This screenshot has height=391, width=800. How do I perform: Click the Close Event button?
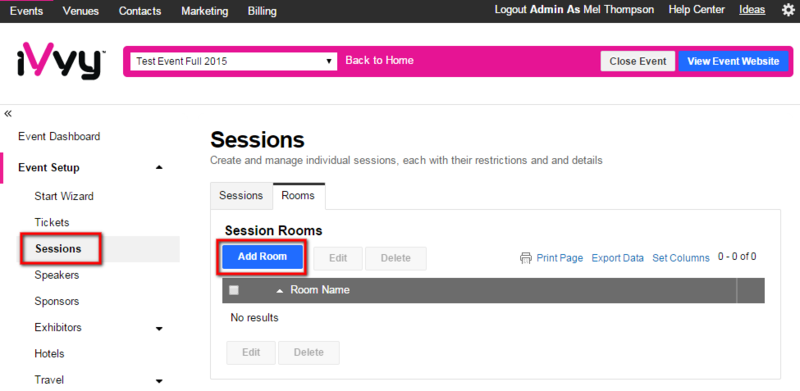click(638, 61)
